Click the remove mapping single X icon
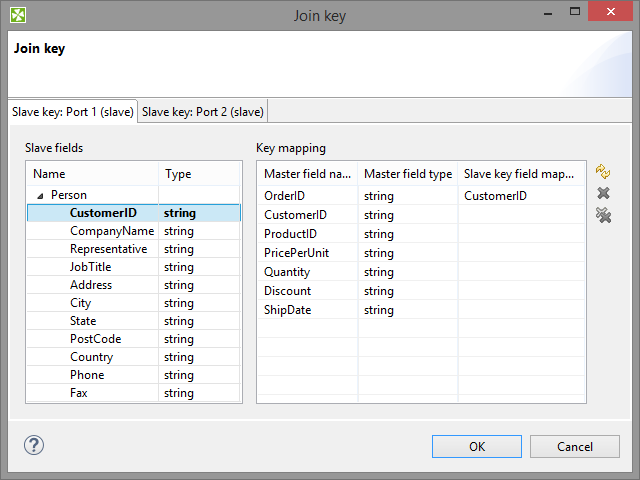 [x=603, y=194]
